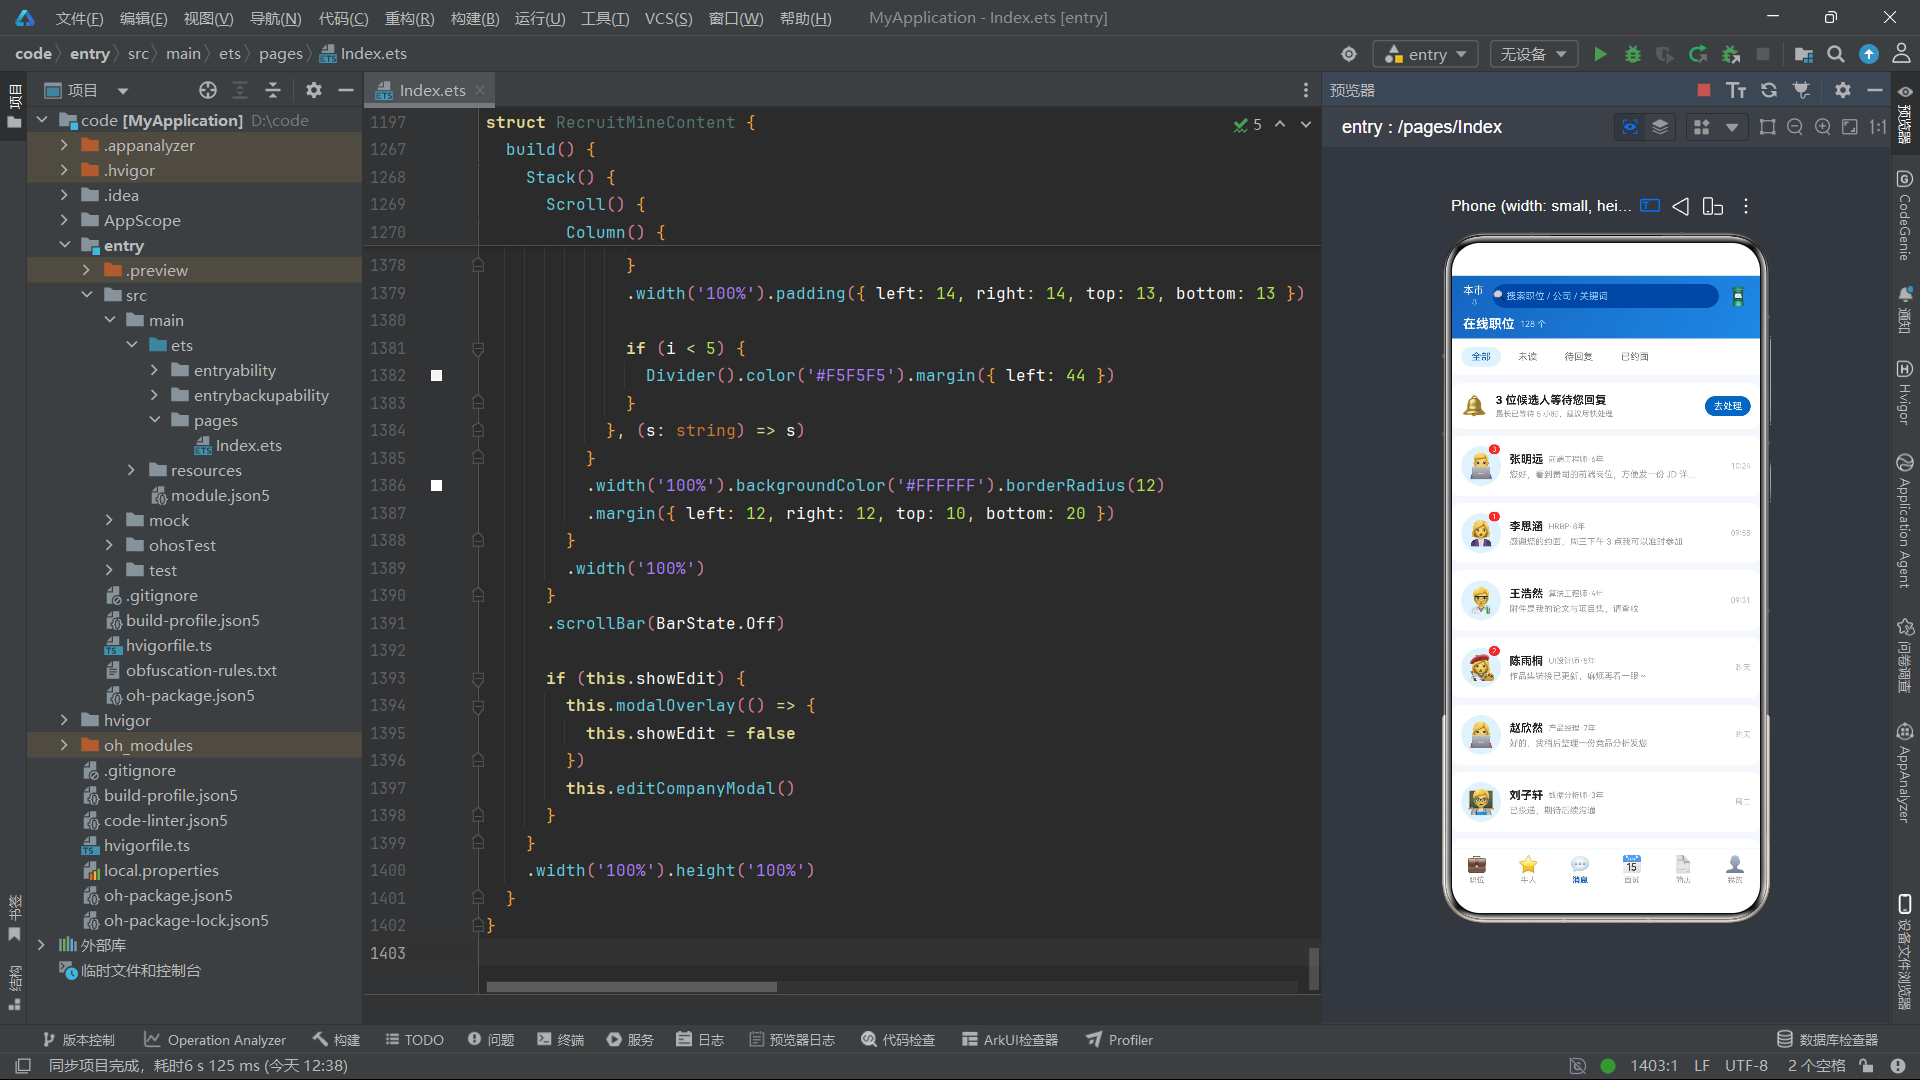Click the pages breadcrumb in the navigation bar
1920x1080 pixels.
(280, 54)
